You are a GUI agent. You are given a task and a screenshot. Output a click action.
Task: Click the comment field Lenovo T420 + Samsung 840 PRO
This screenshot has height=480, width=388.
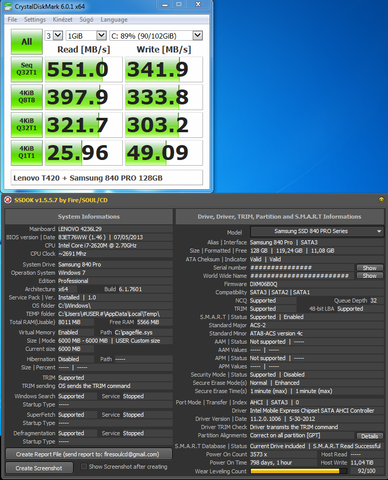tap(107, 178)
